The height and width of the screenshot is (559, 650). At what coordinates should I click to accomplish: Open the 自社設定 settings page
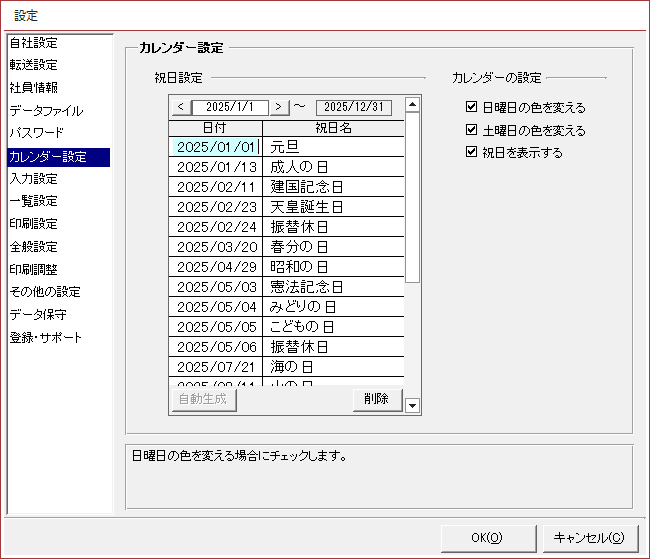coord(34,43)
